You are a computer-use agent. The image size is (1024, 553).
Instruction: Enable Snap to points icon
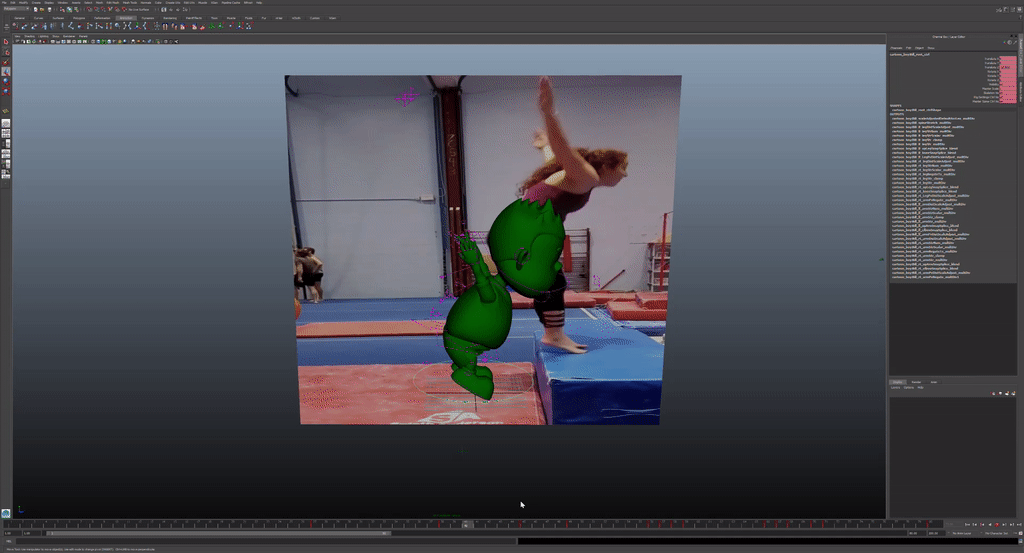pyautogui.click(x=103, y=9)
